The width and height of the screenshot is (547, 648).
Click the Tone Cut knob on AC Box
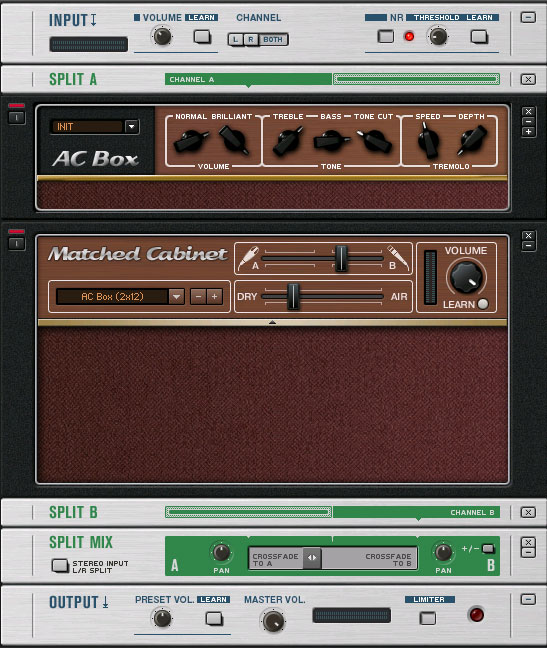coord(374,141)
